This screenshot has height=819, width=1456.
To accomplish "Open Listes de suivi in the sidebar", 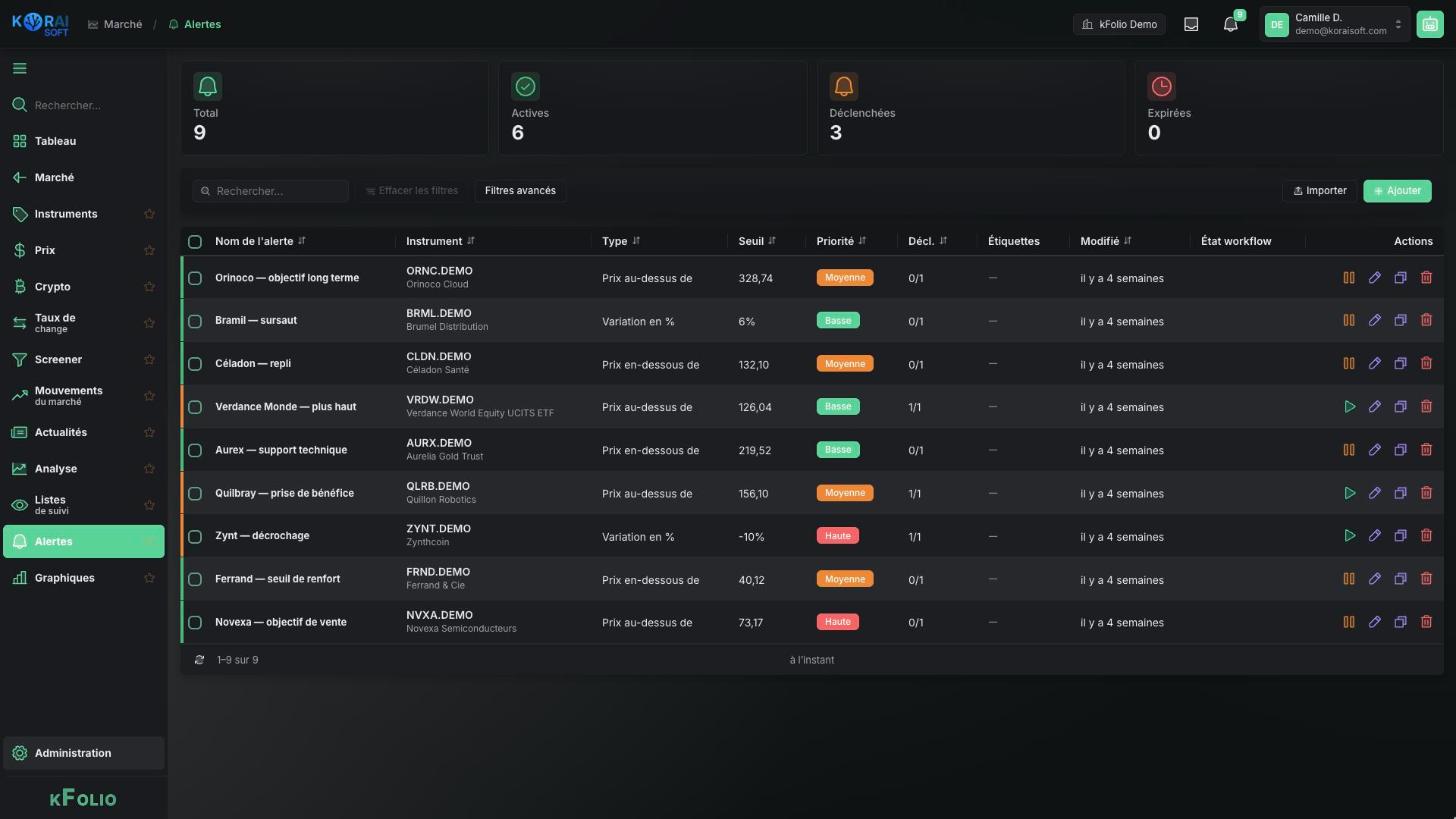I will coord(84,505).
